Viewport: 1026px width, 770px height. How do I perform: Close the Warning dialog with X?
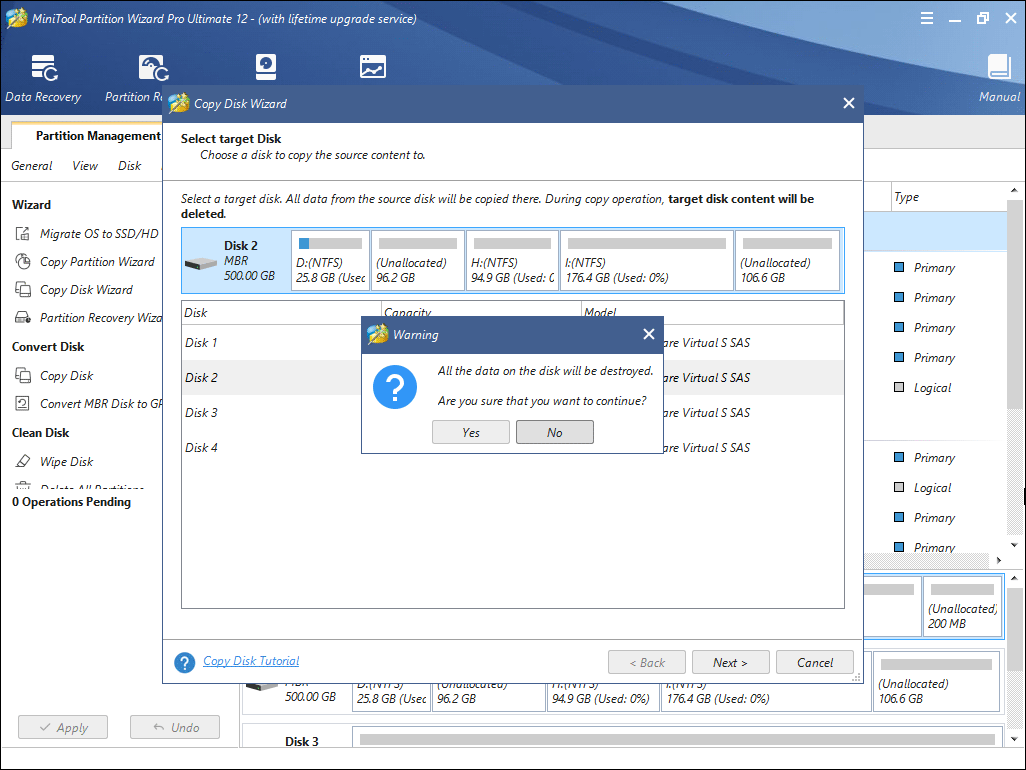coord(648,335)
